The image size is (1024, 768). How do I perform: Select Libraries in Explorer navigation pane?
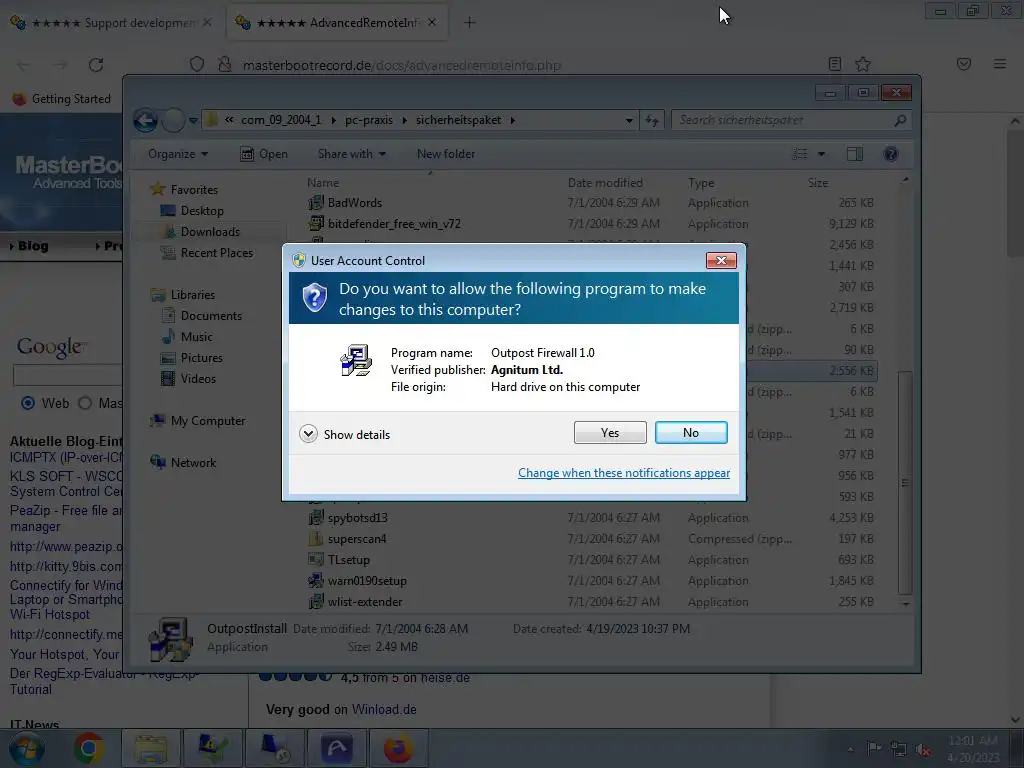point(193,295)
